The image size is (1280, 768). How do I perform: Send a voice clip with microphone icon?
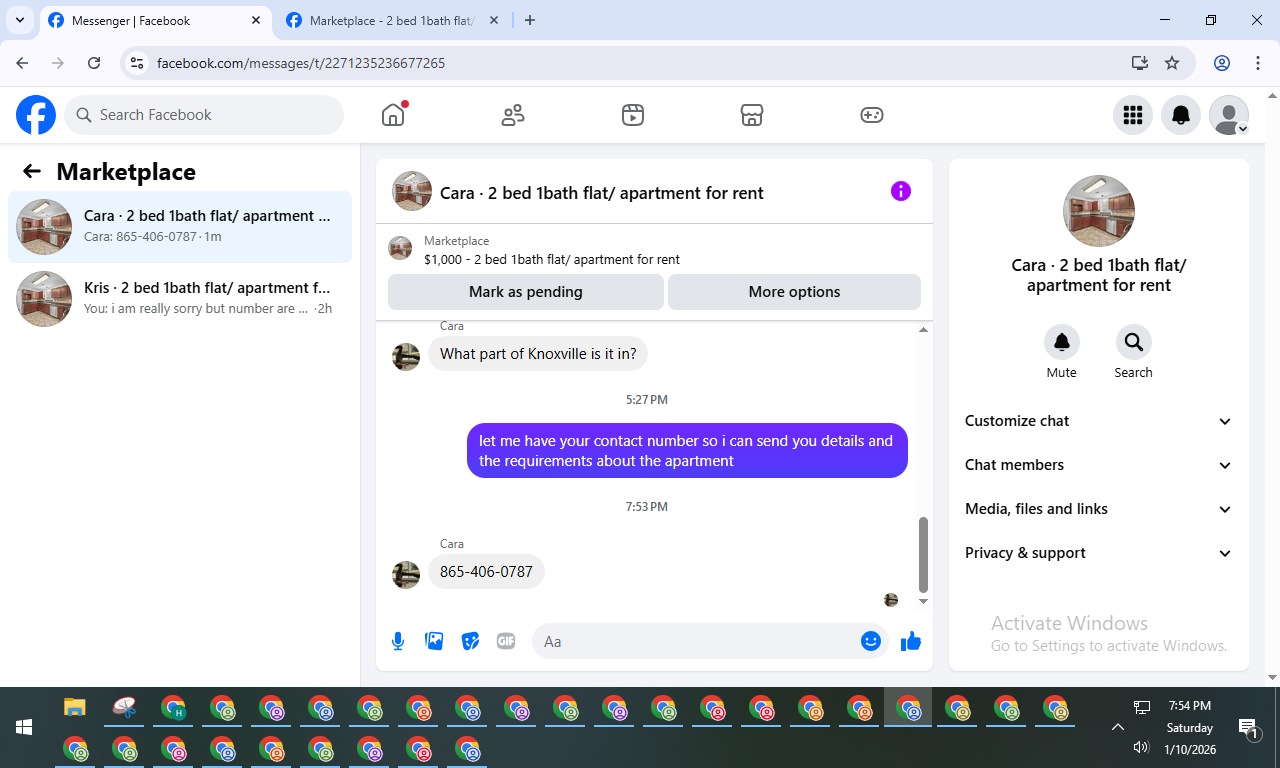click(398, 641)
